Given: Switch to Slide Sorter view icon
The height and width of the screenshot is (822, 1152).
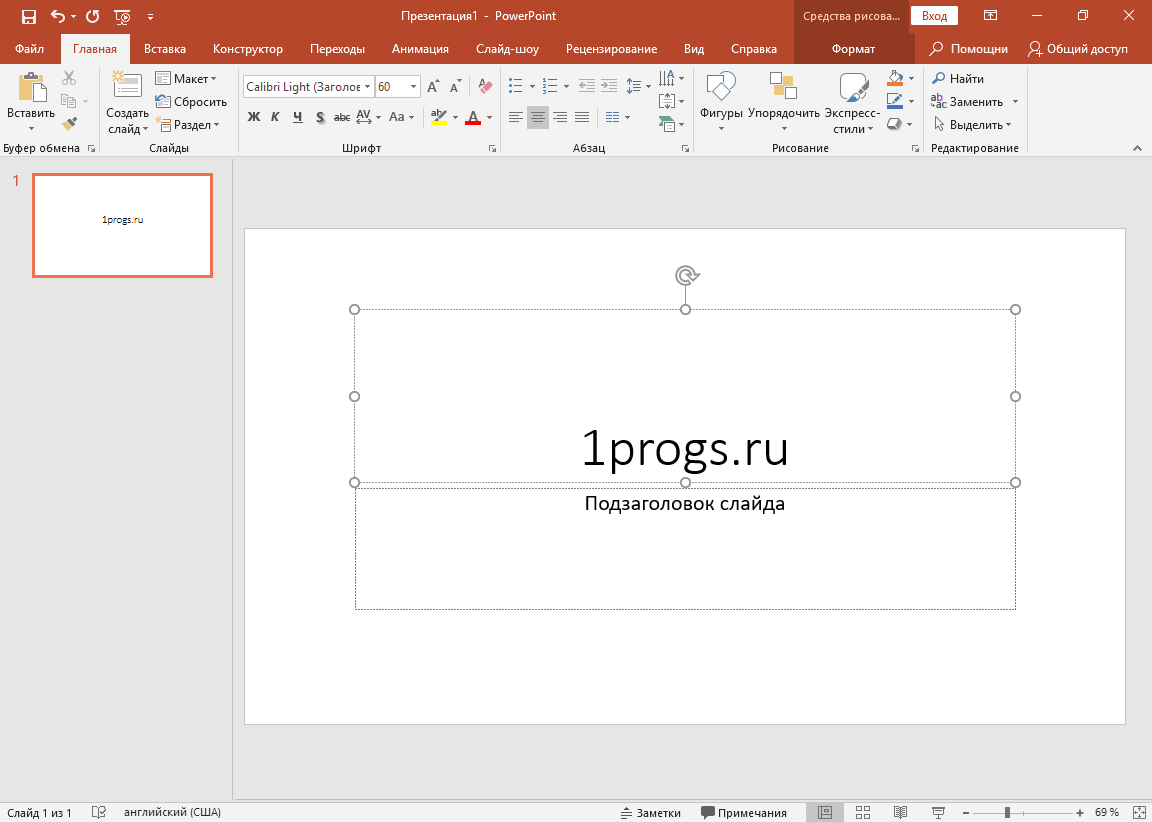Looking at the screenshot, I should (x=864, y=812).
